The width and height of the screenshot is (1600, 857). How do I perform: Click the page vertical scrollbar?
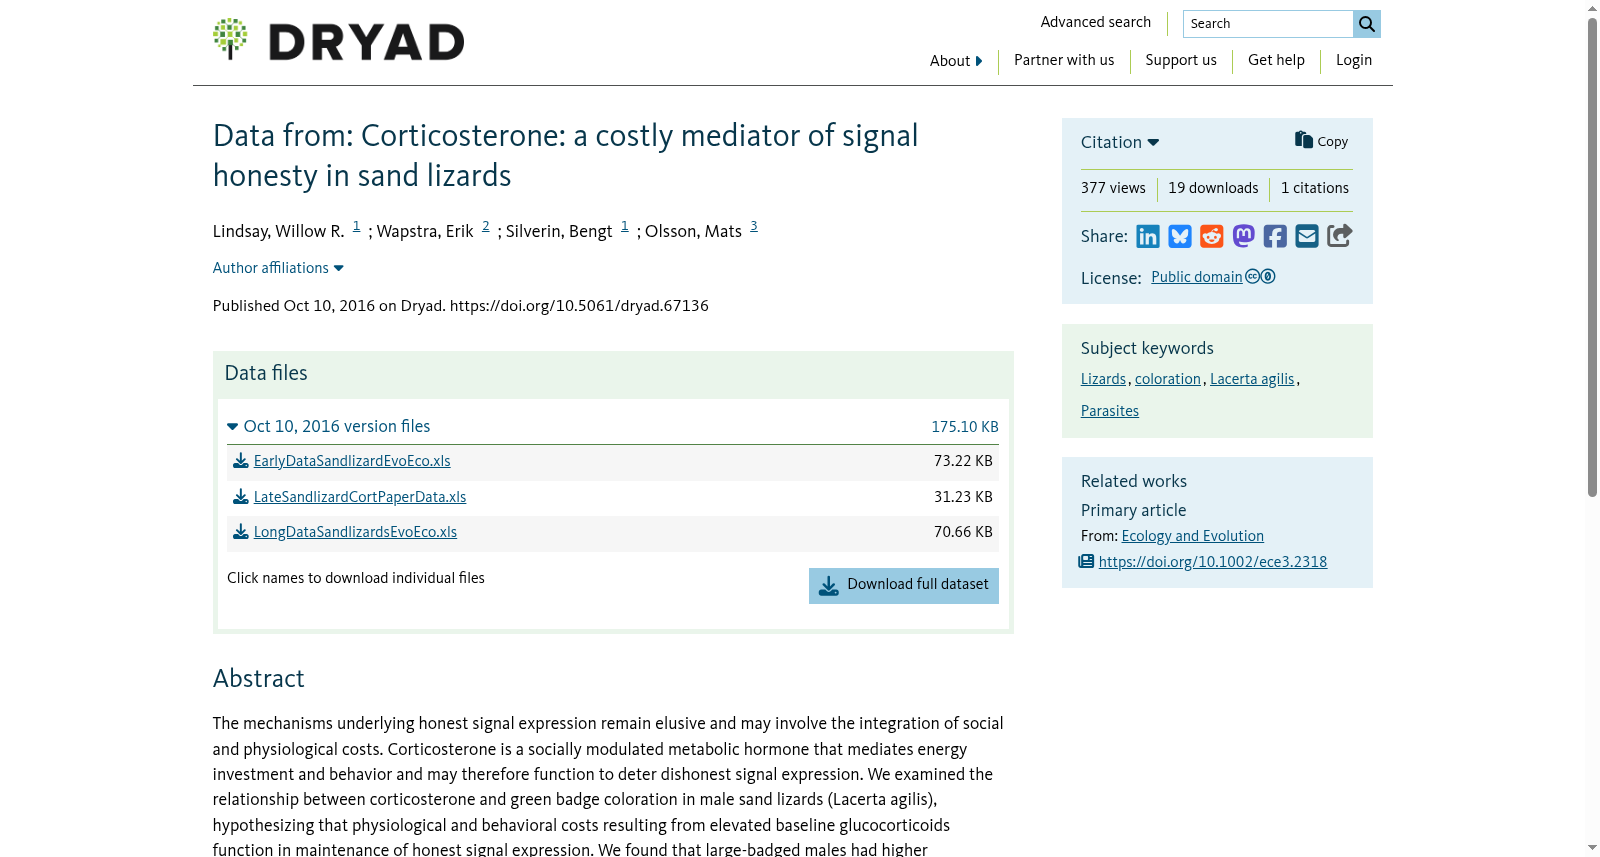(1593, 256)
